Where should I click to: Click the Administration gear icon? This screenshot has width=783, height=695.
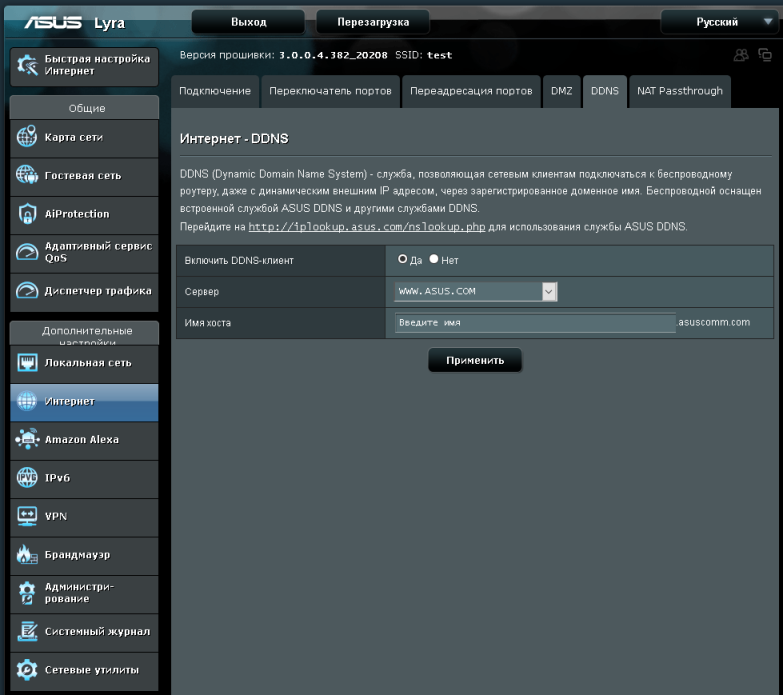tap(27, 593)
